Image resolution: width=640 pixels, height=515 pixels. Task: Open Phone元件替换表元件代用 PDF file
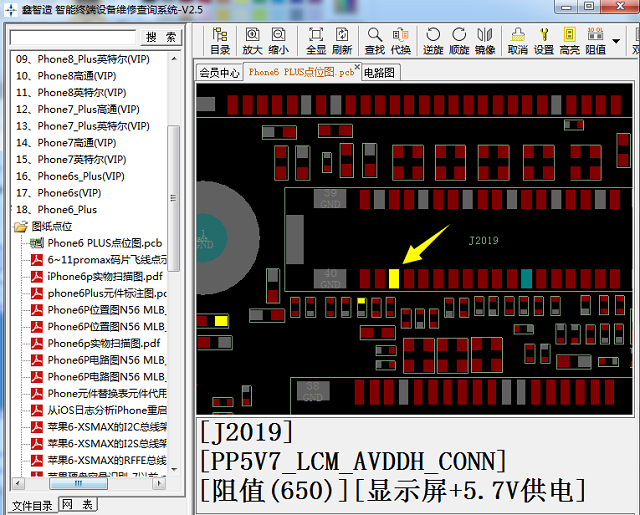pos(99,394)
